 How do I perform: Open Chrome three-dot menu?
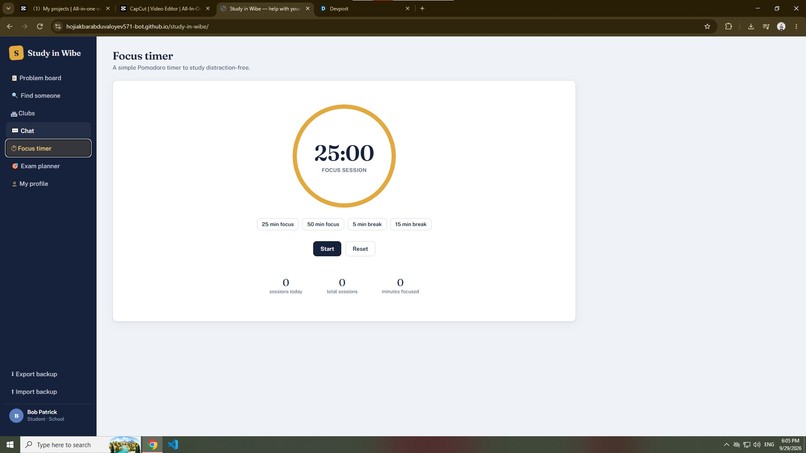[x=796, y=26]
